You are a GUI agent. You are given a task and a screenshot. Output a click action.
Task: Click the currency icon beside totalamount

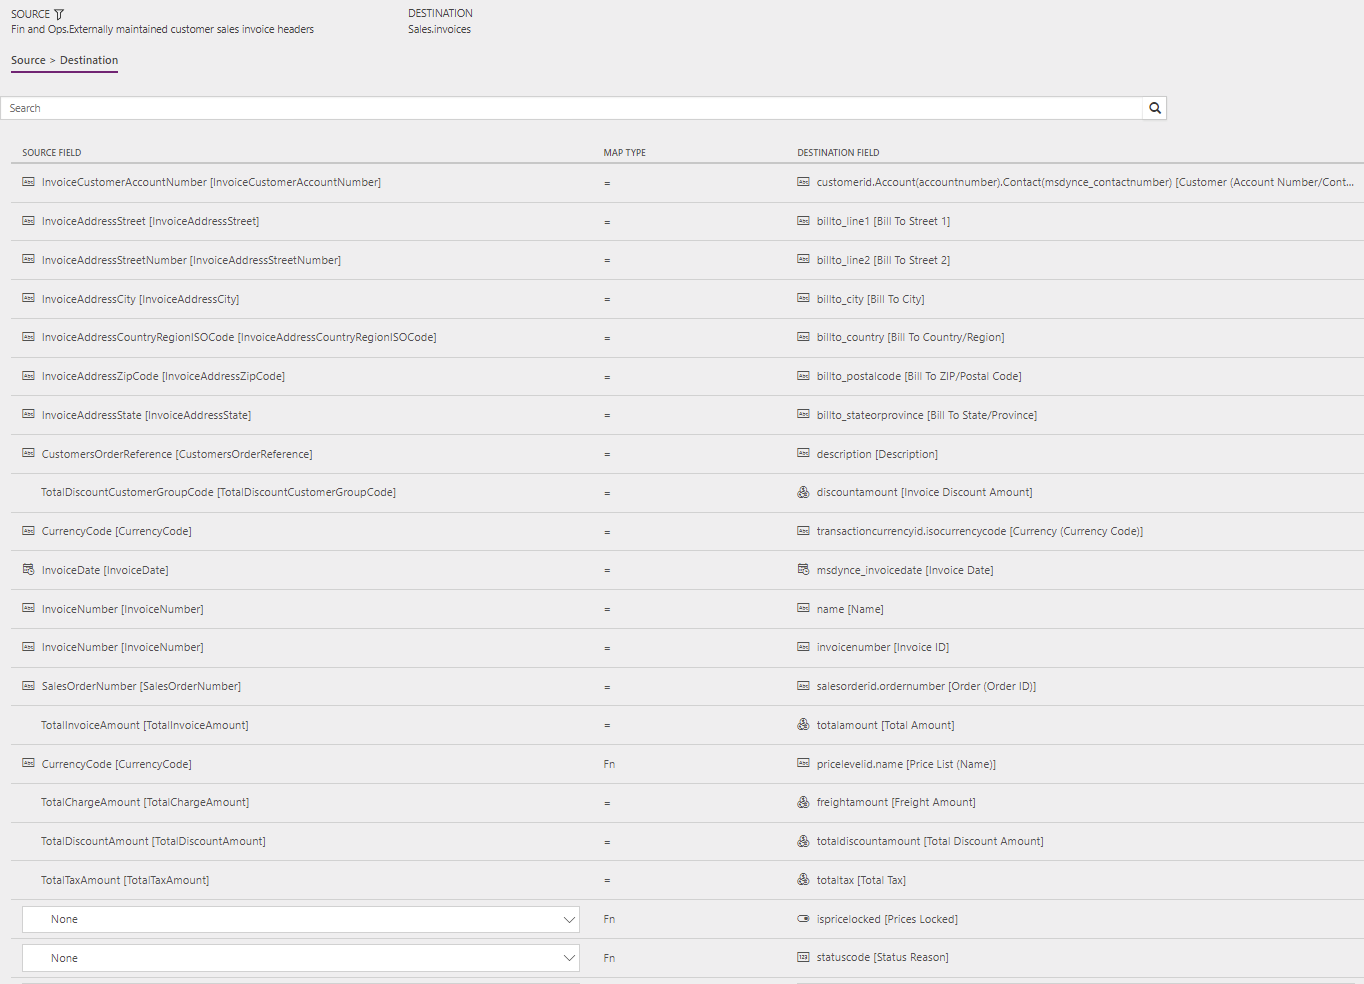point(803,725)
